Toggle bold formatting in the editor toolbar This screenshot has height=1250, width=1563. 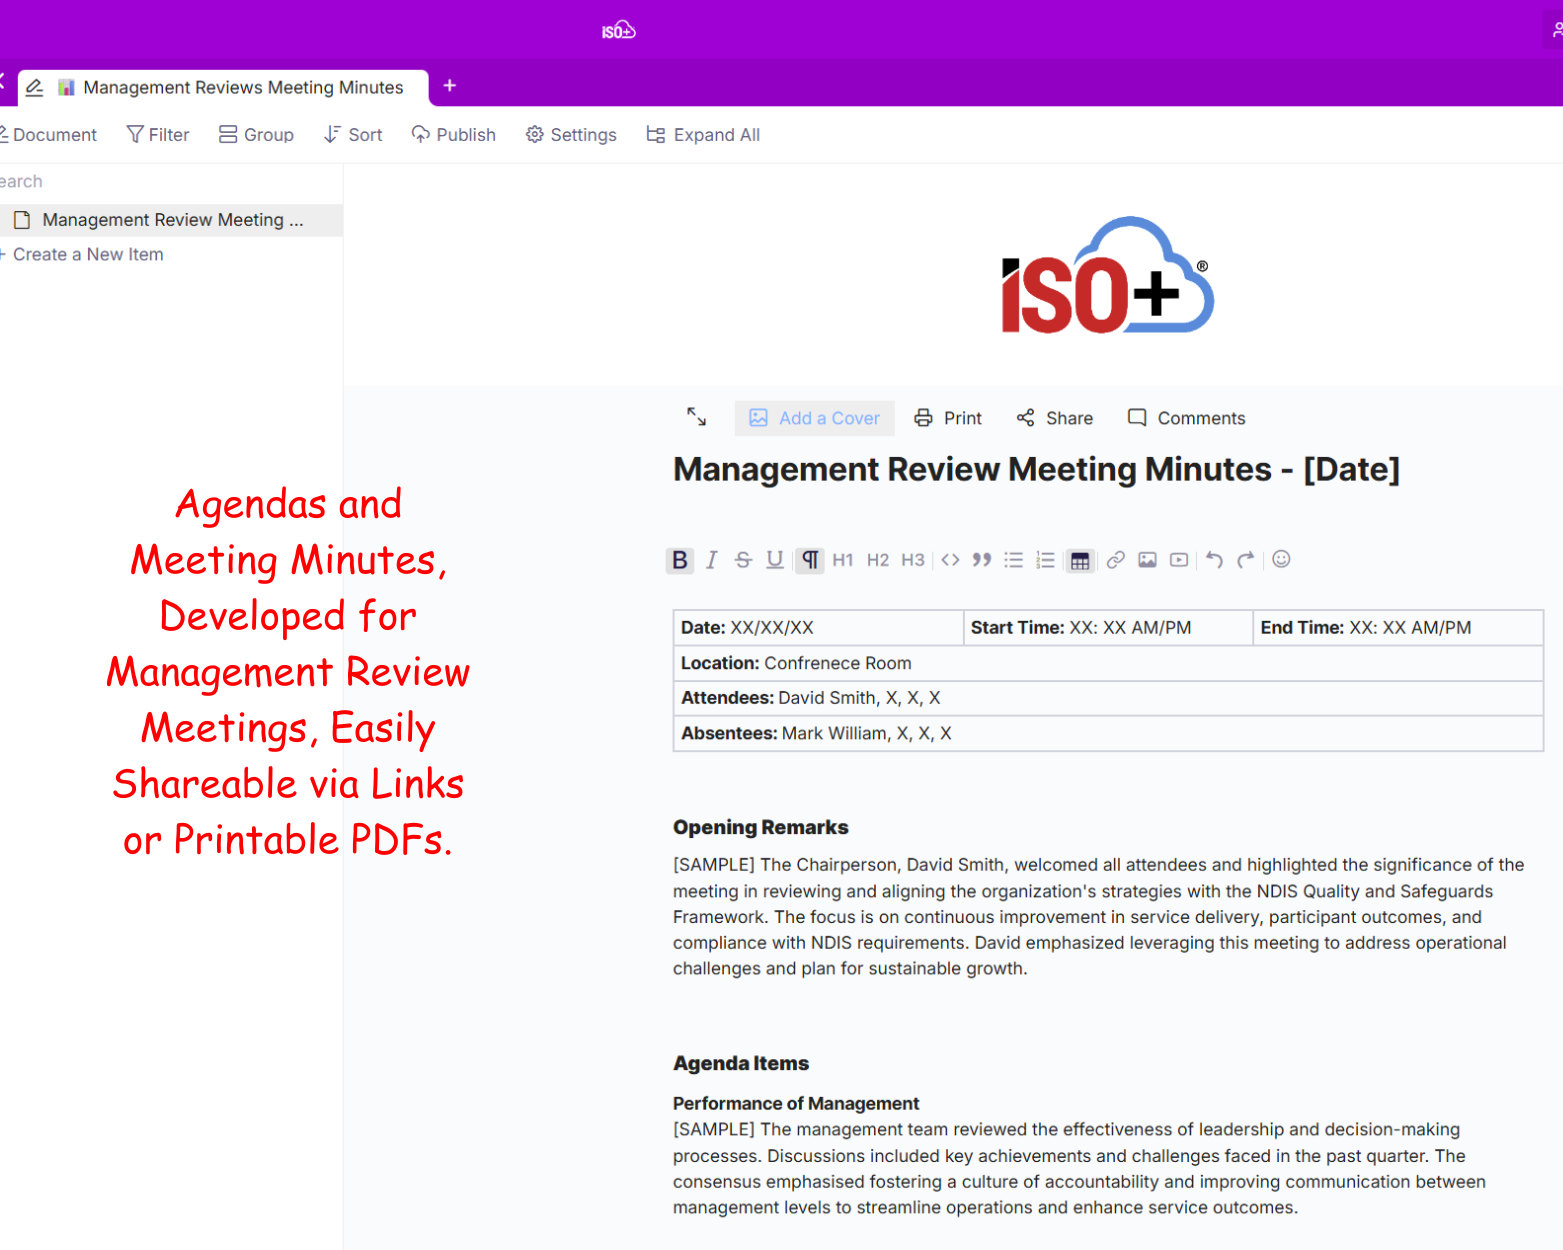(x=679, y=560)
